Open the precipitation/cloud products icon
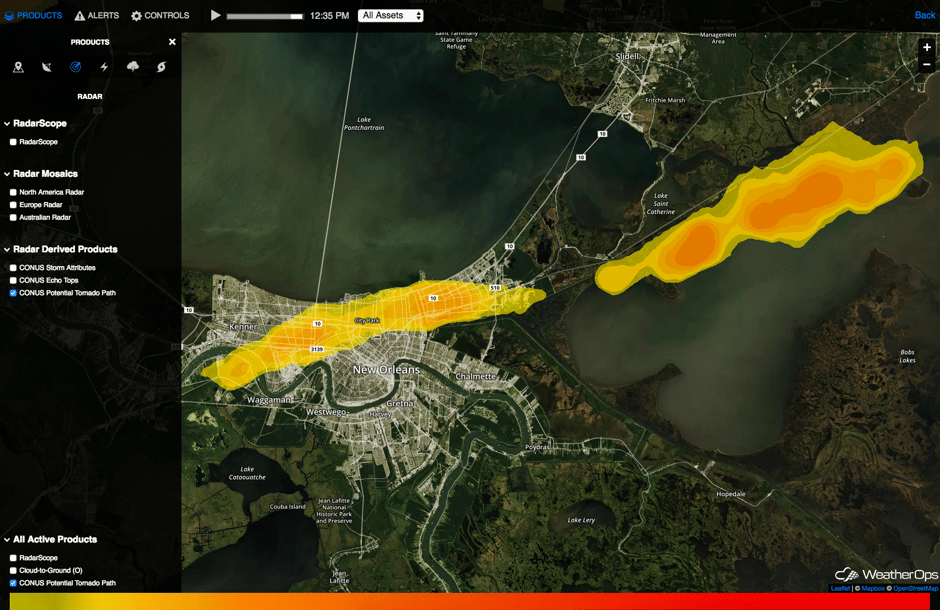 click(x=133, y=67)
